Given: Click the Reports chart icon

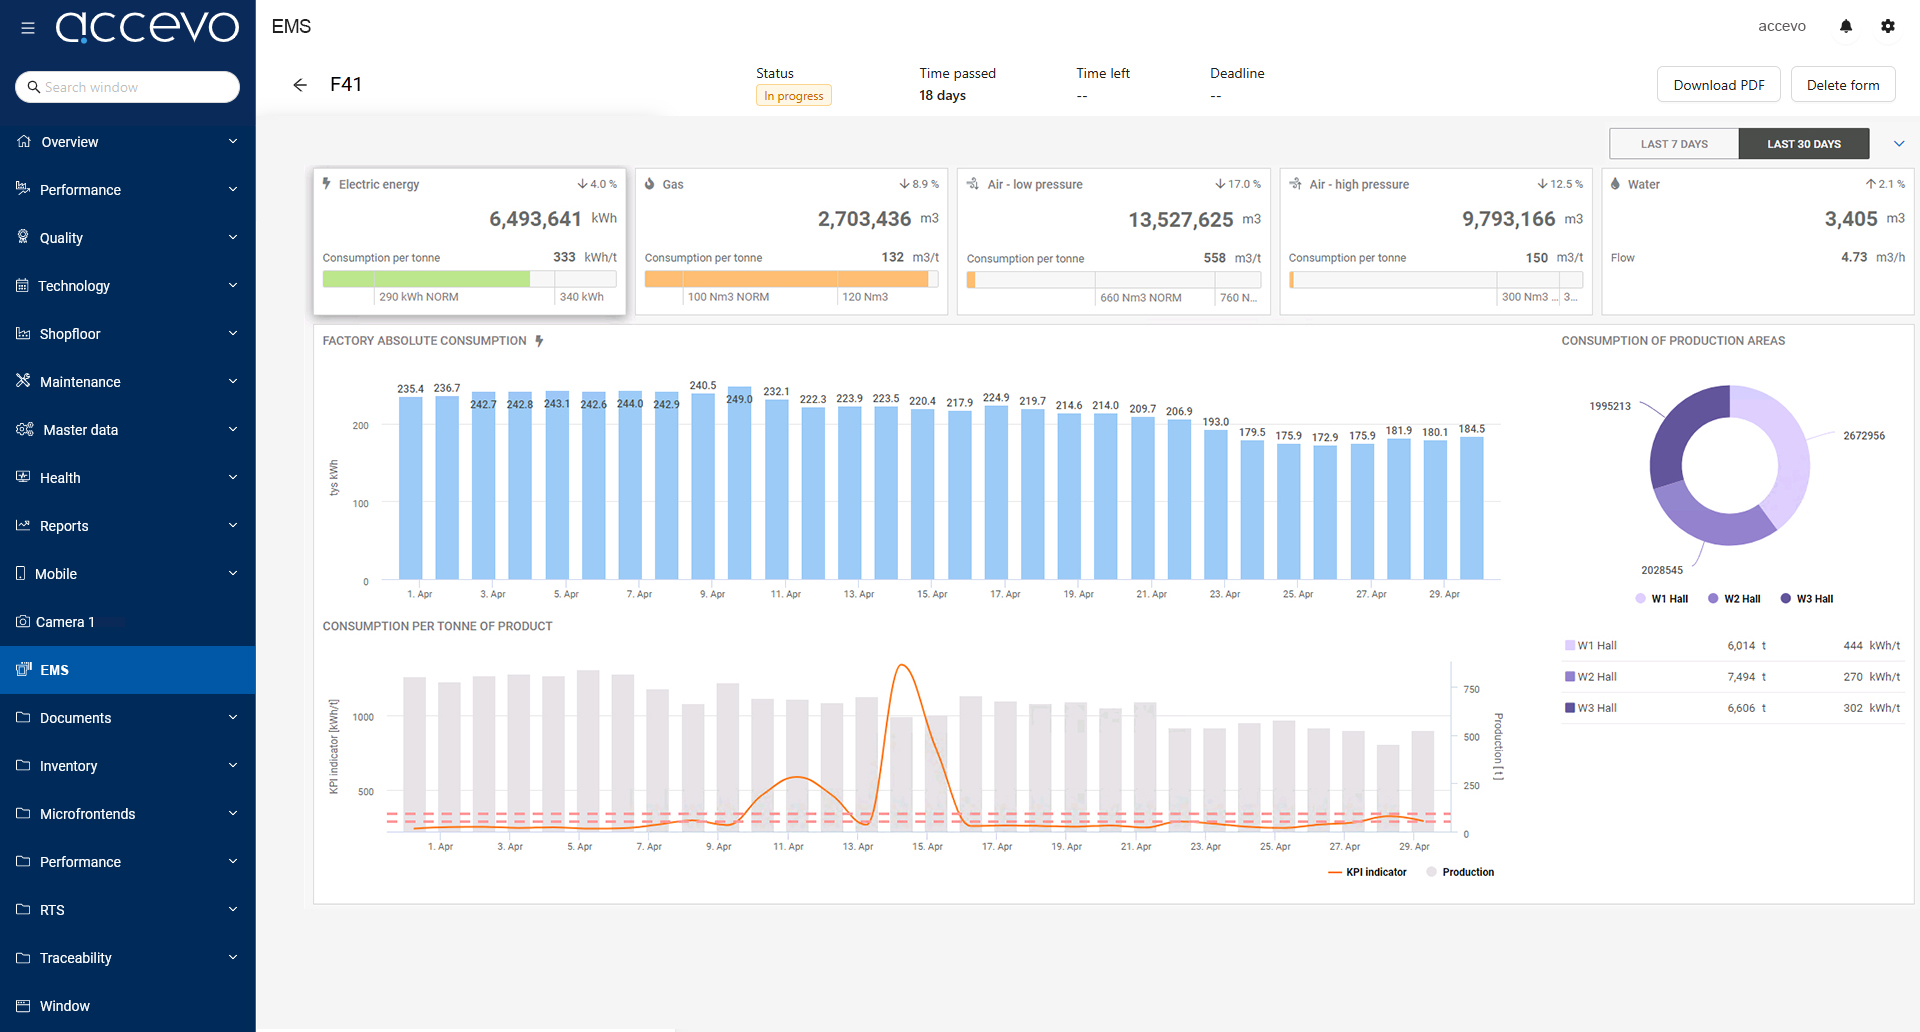Looking at the screenshot, I should 23,525.
